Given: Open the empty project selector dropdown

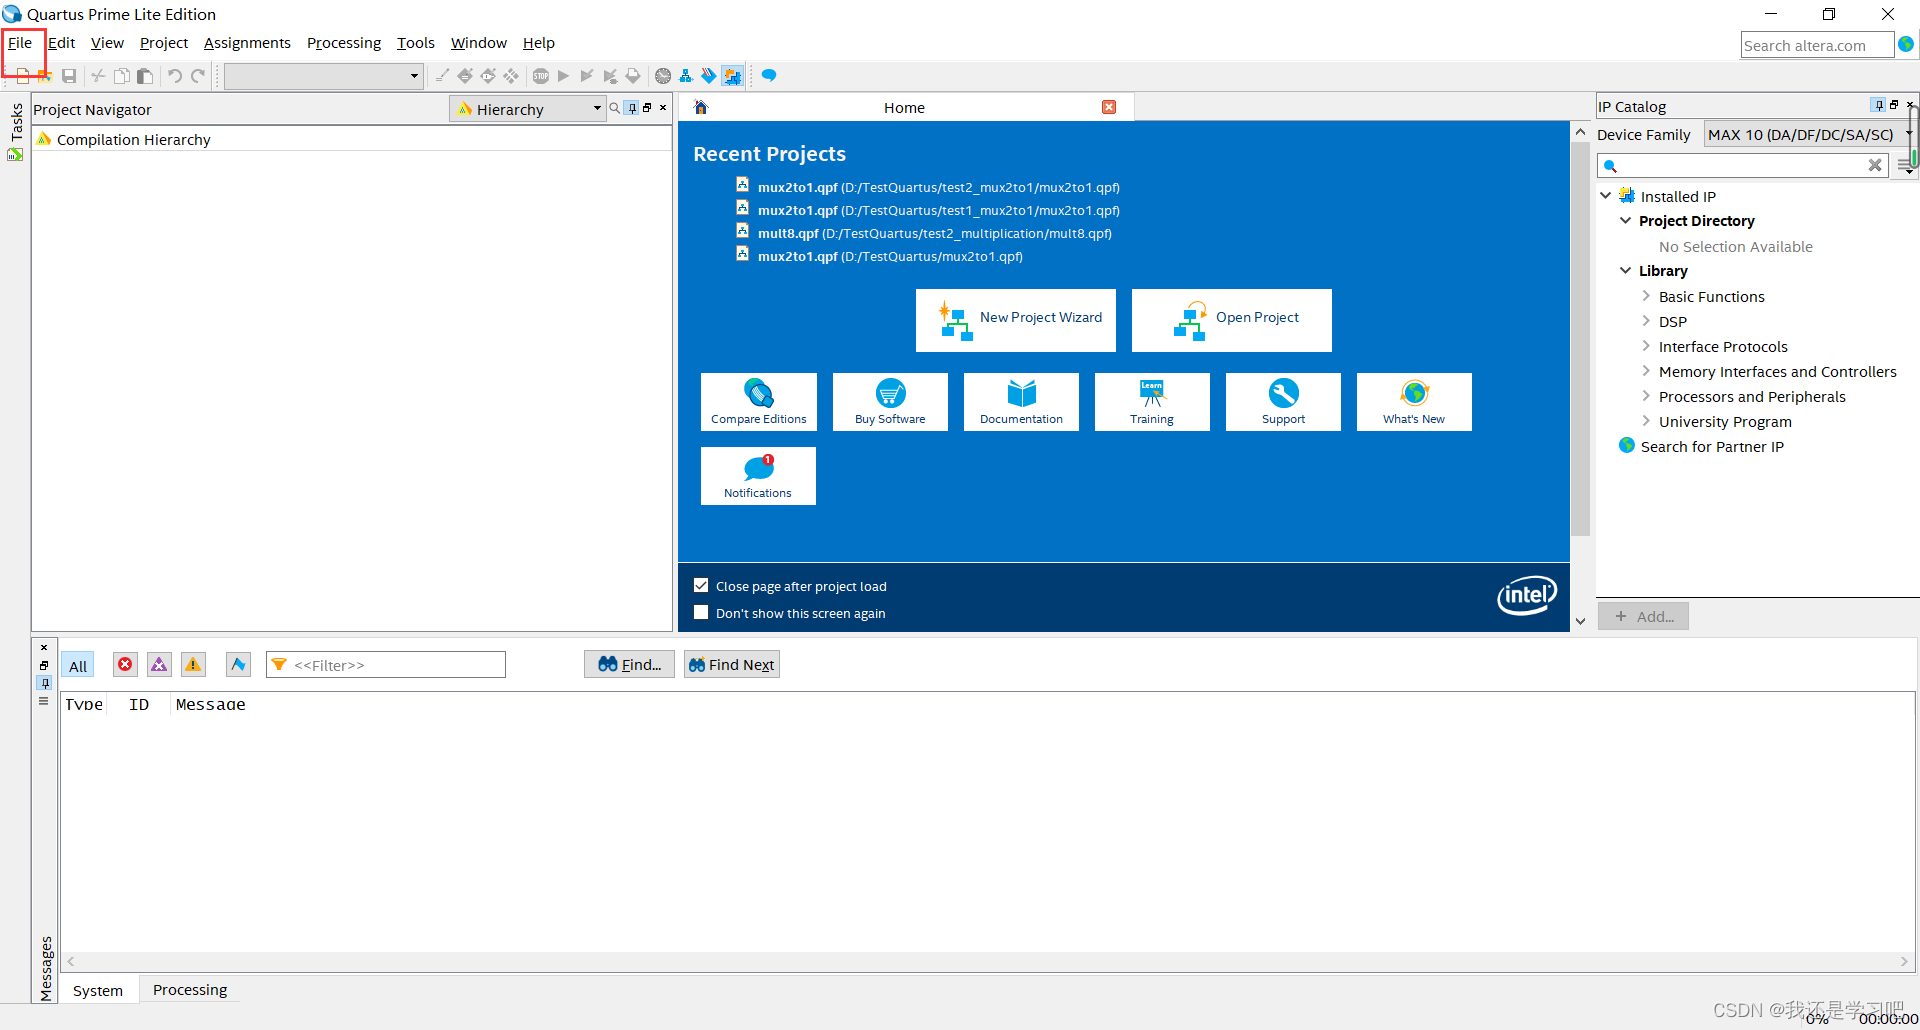Looking at the screenshot, I should [323, 76].
